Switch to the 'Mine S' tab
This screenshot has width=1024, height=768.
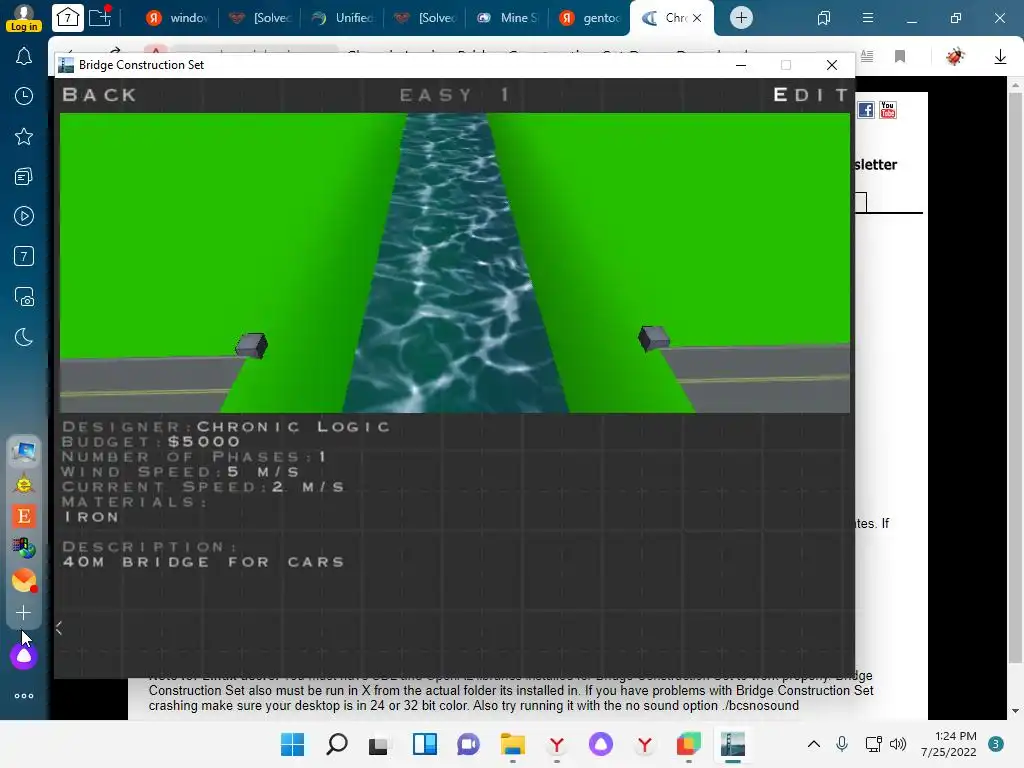507,18
